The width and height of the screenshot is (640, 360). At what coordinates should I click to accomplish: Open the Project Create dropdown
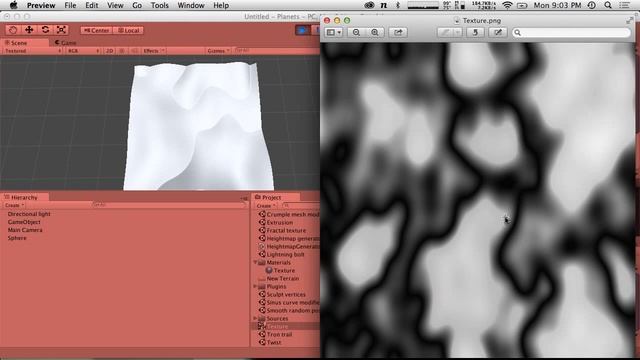(x=266, y=206)
